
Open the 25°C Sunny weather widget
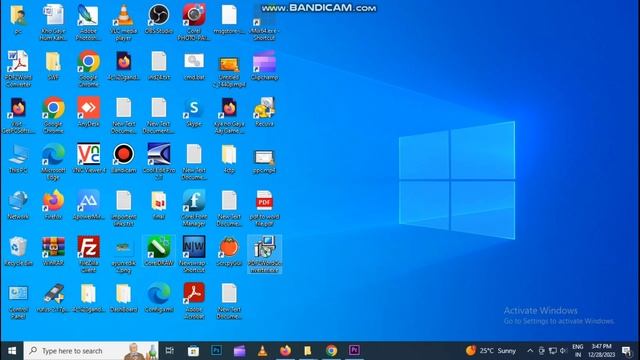tap(491, 351)
